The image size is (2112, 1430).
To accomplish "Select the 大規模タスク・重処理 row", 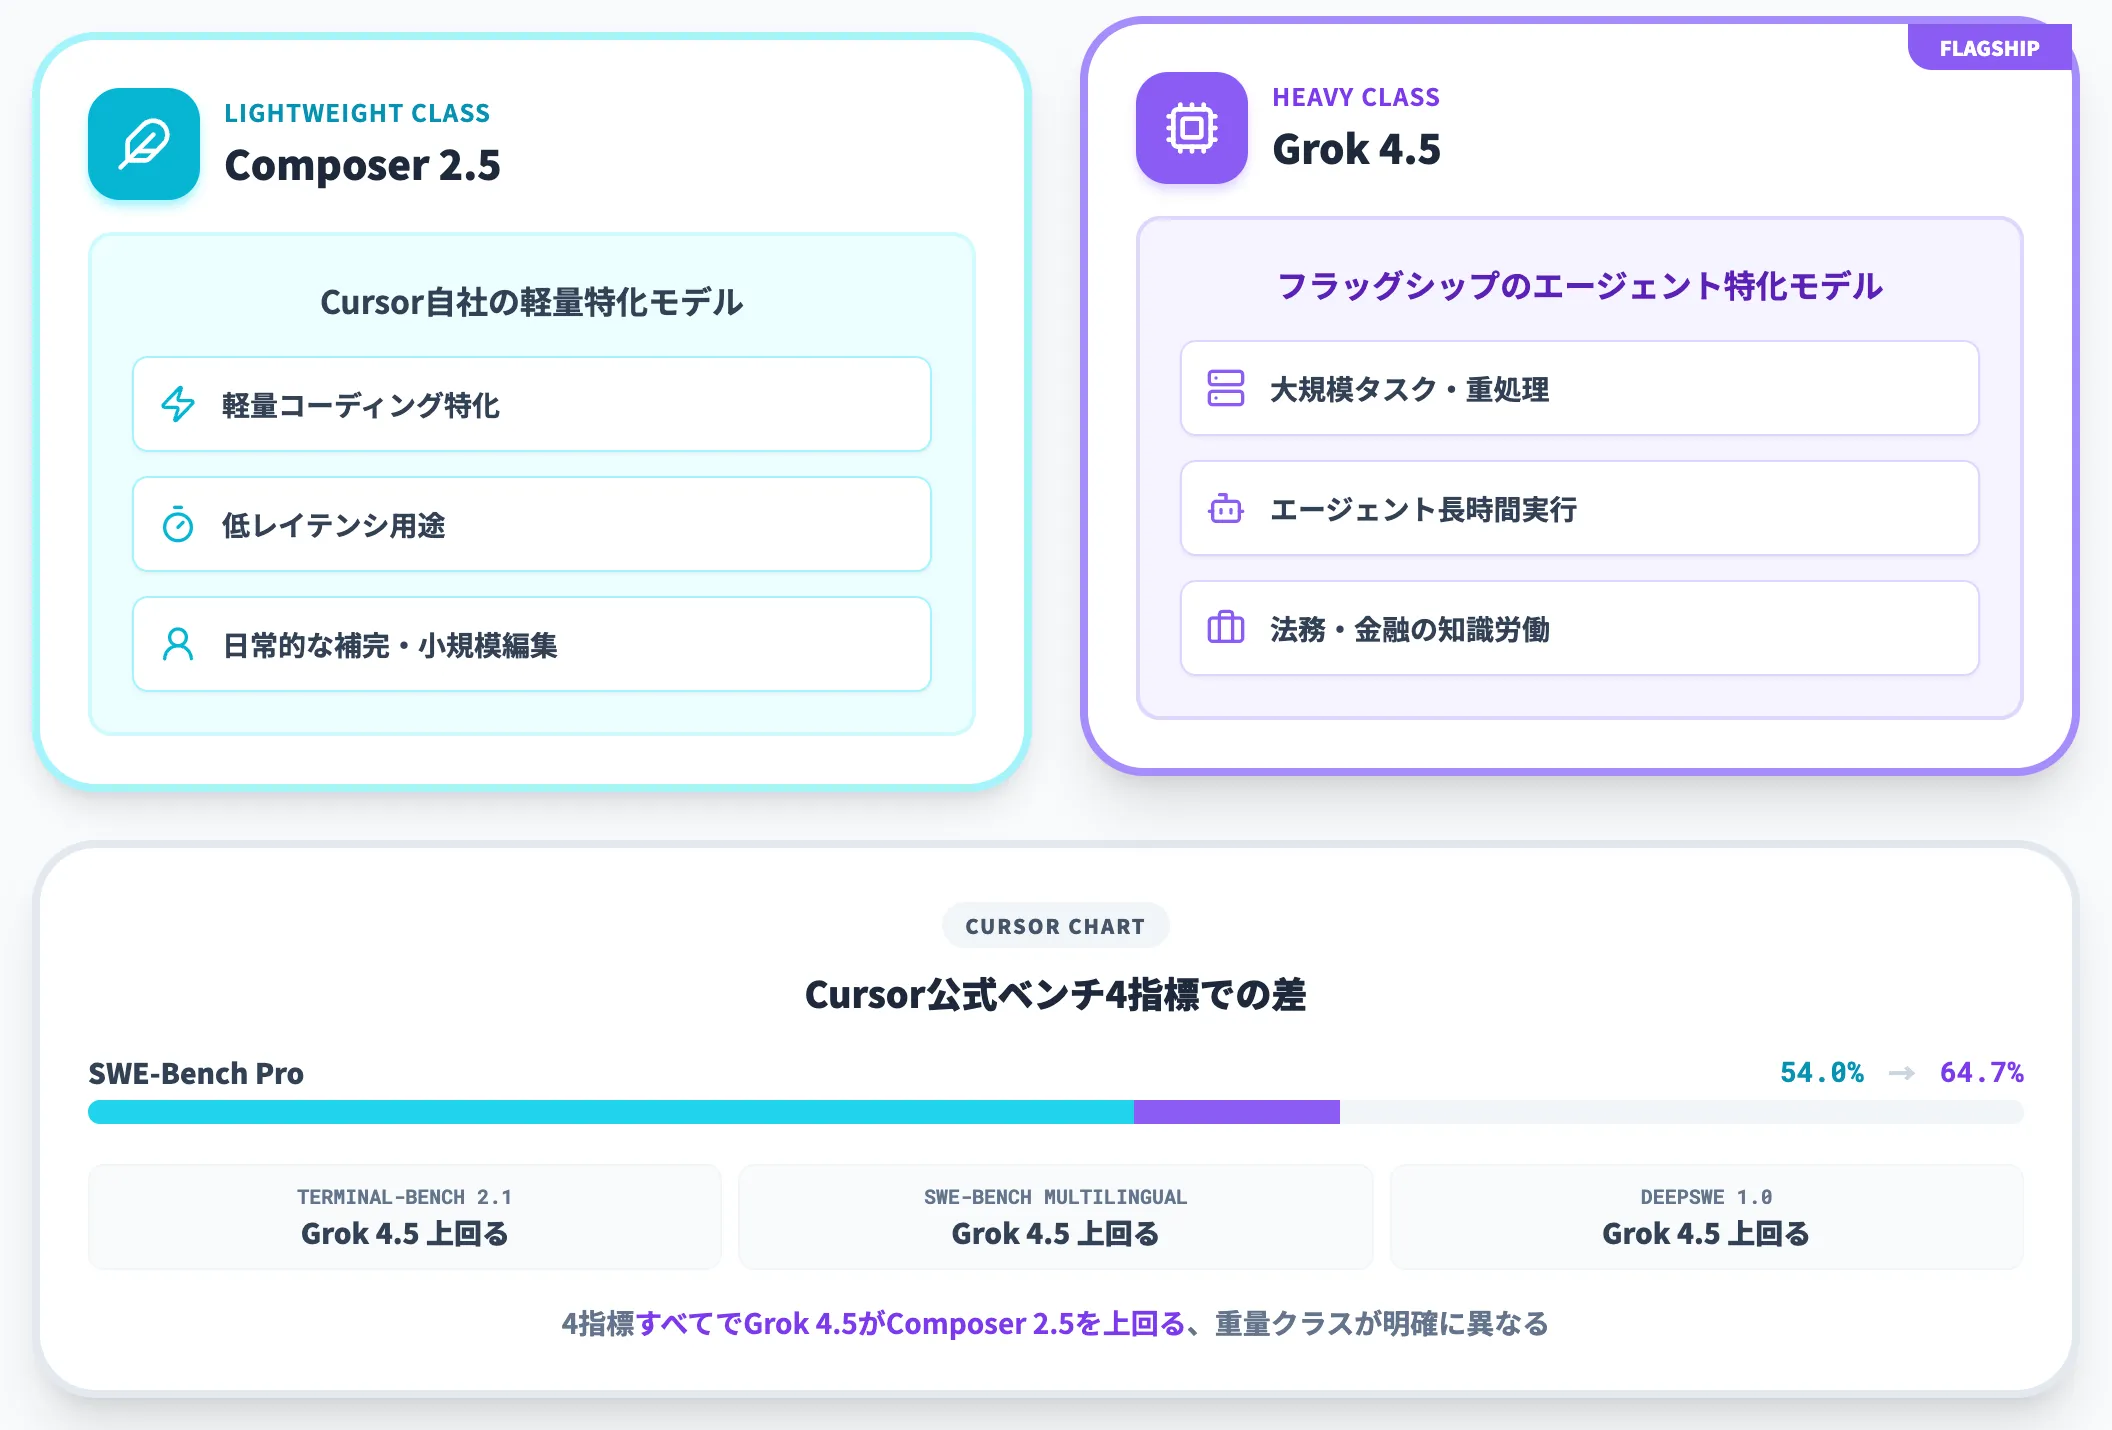I will [x=1580, y=388].
